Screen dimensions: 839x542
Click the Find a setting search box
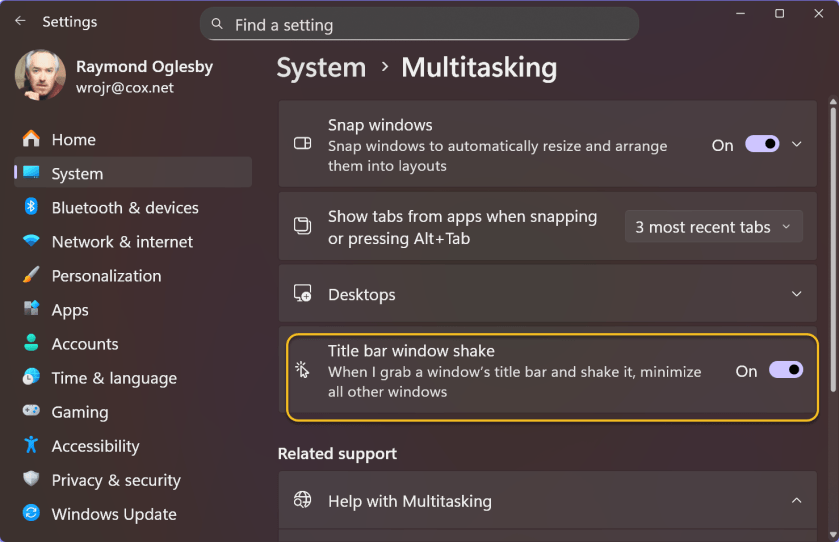[x=420, y=25]
